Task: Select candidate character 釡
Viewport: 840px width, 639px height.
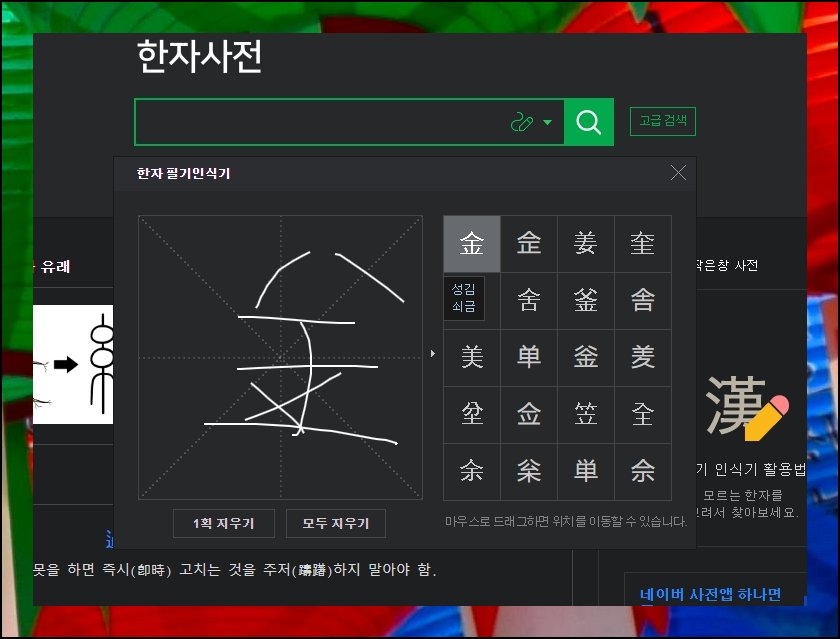Action: [586, 357]
